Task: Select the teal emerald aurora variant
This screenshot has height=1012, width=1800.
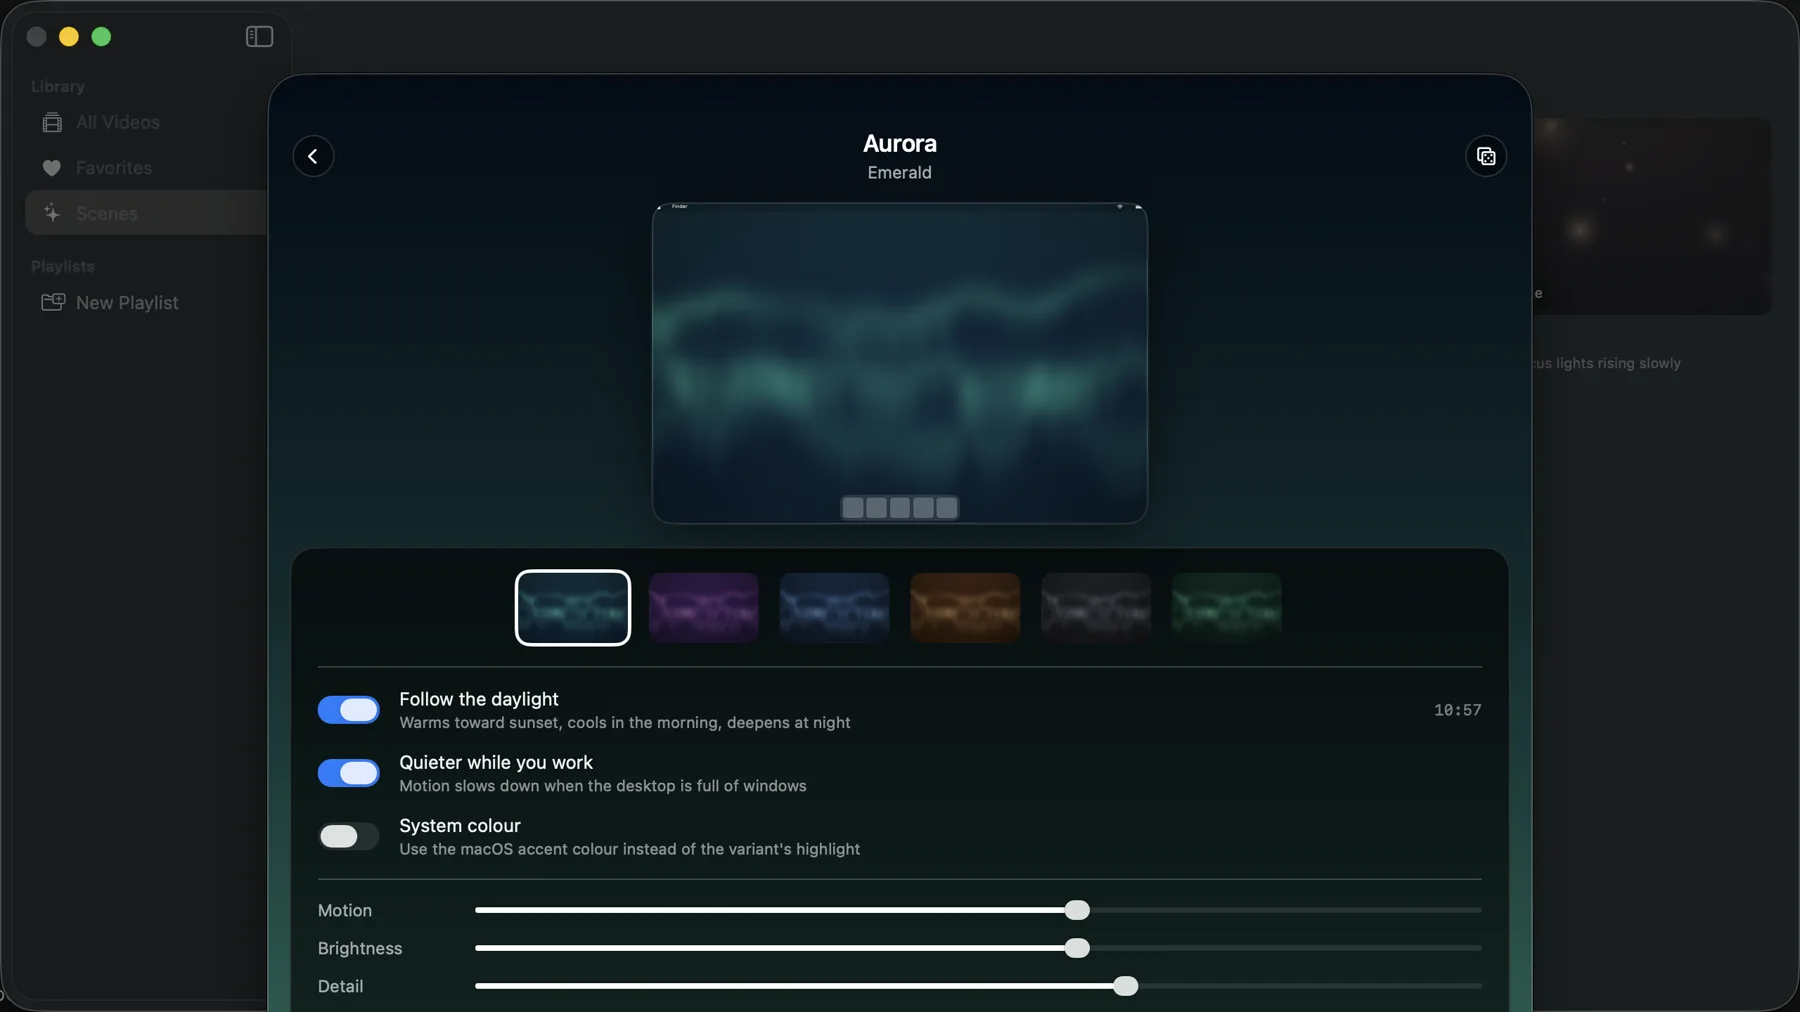Action: click(x=573, y=608)
